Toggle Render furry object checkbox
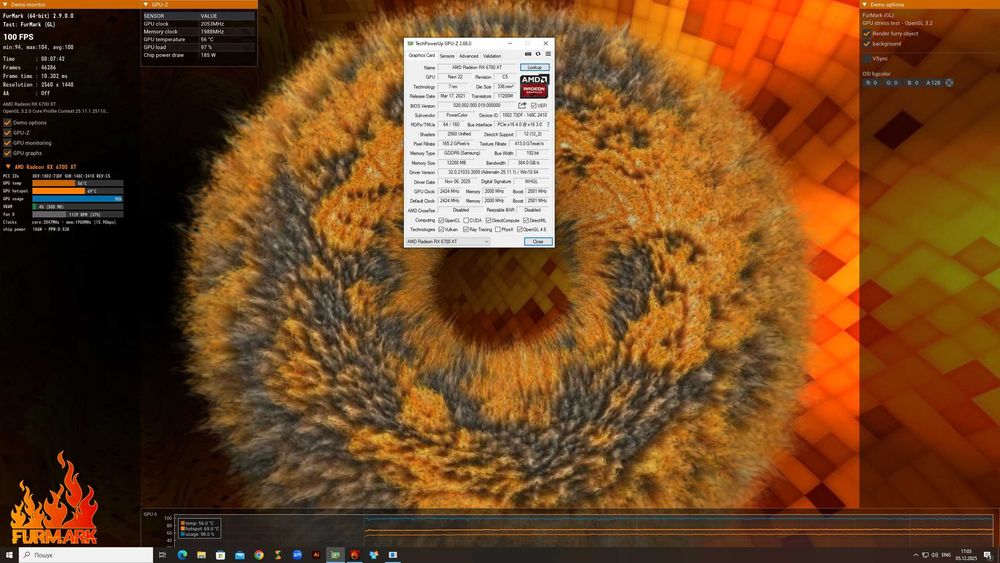 867,33
